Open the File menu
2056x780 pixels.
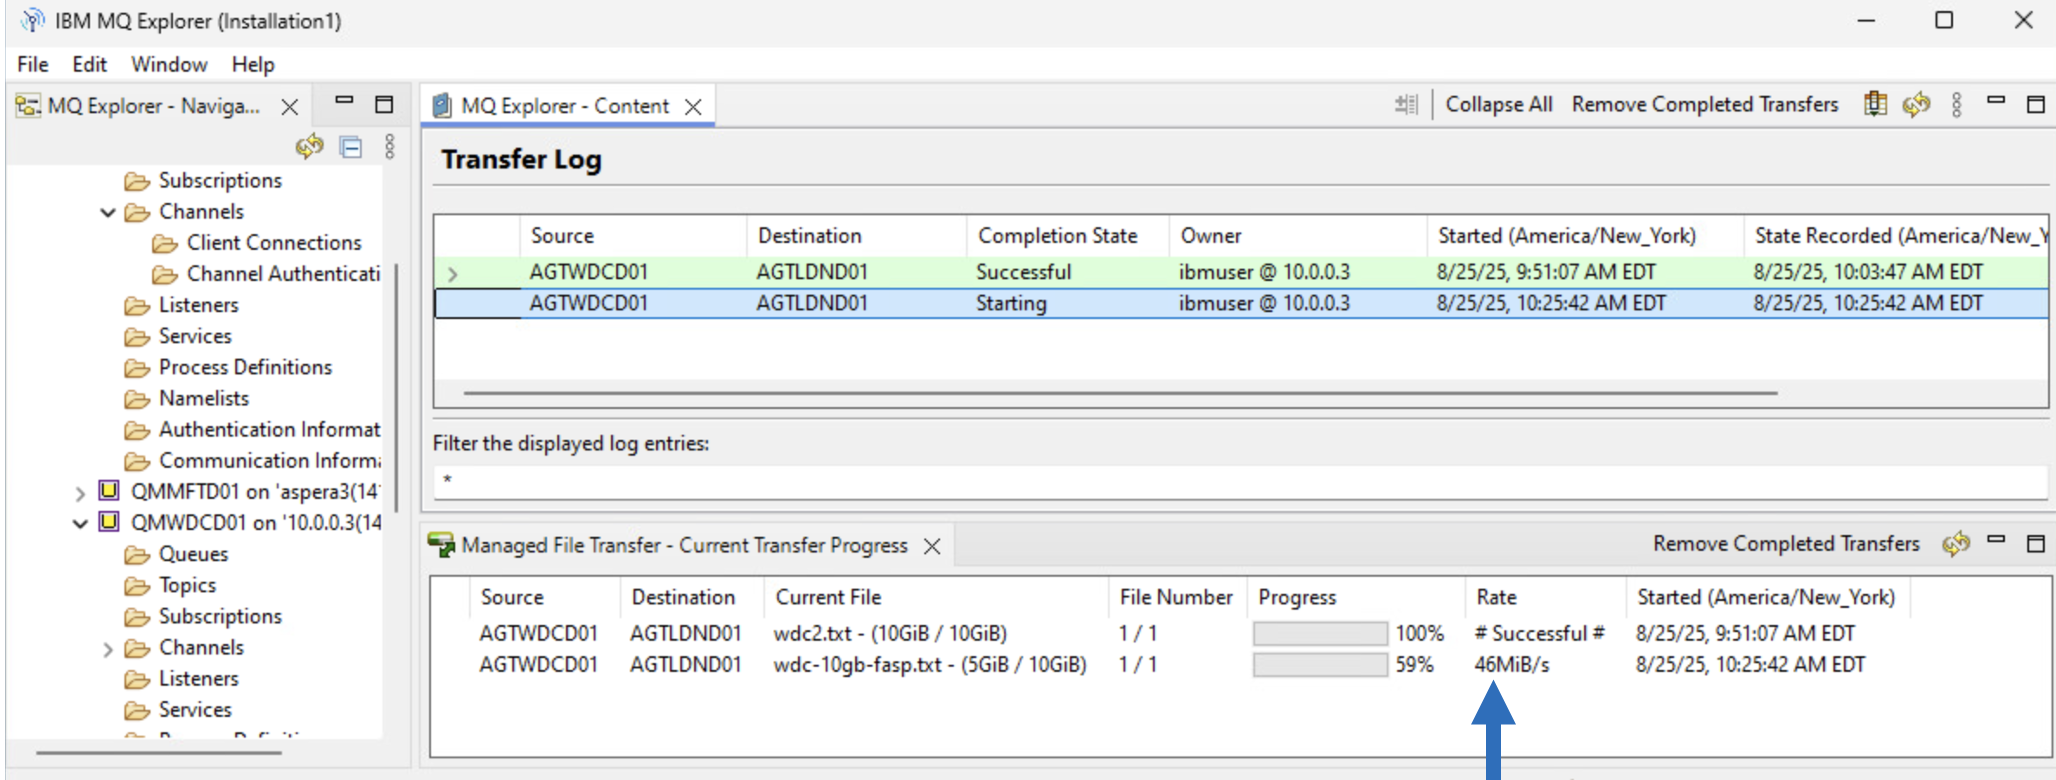33,64
